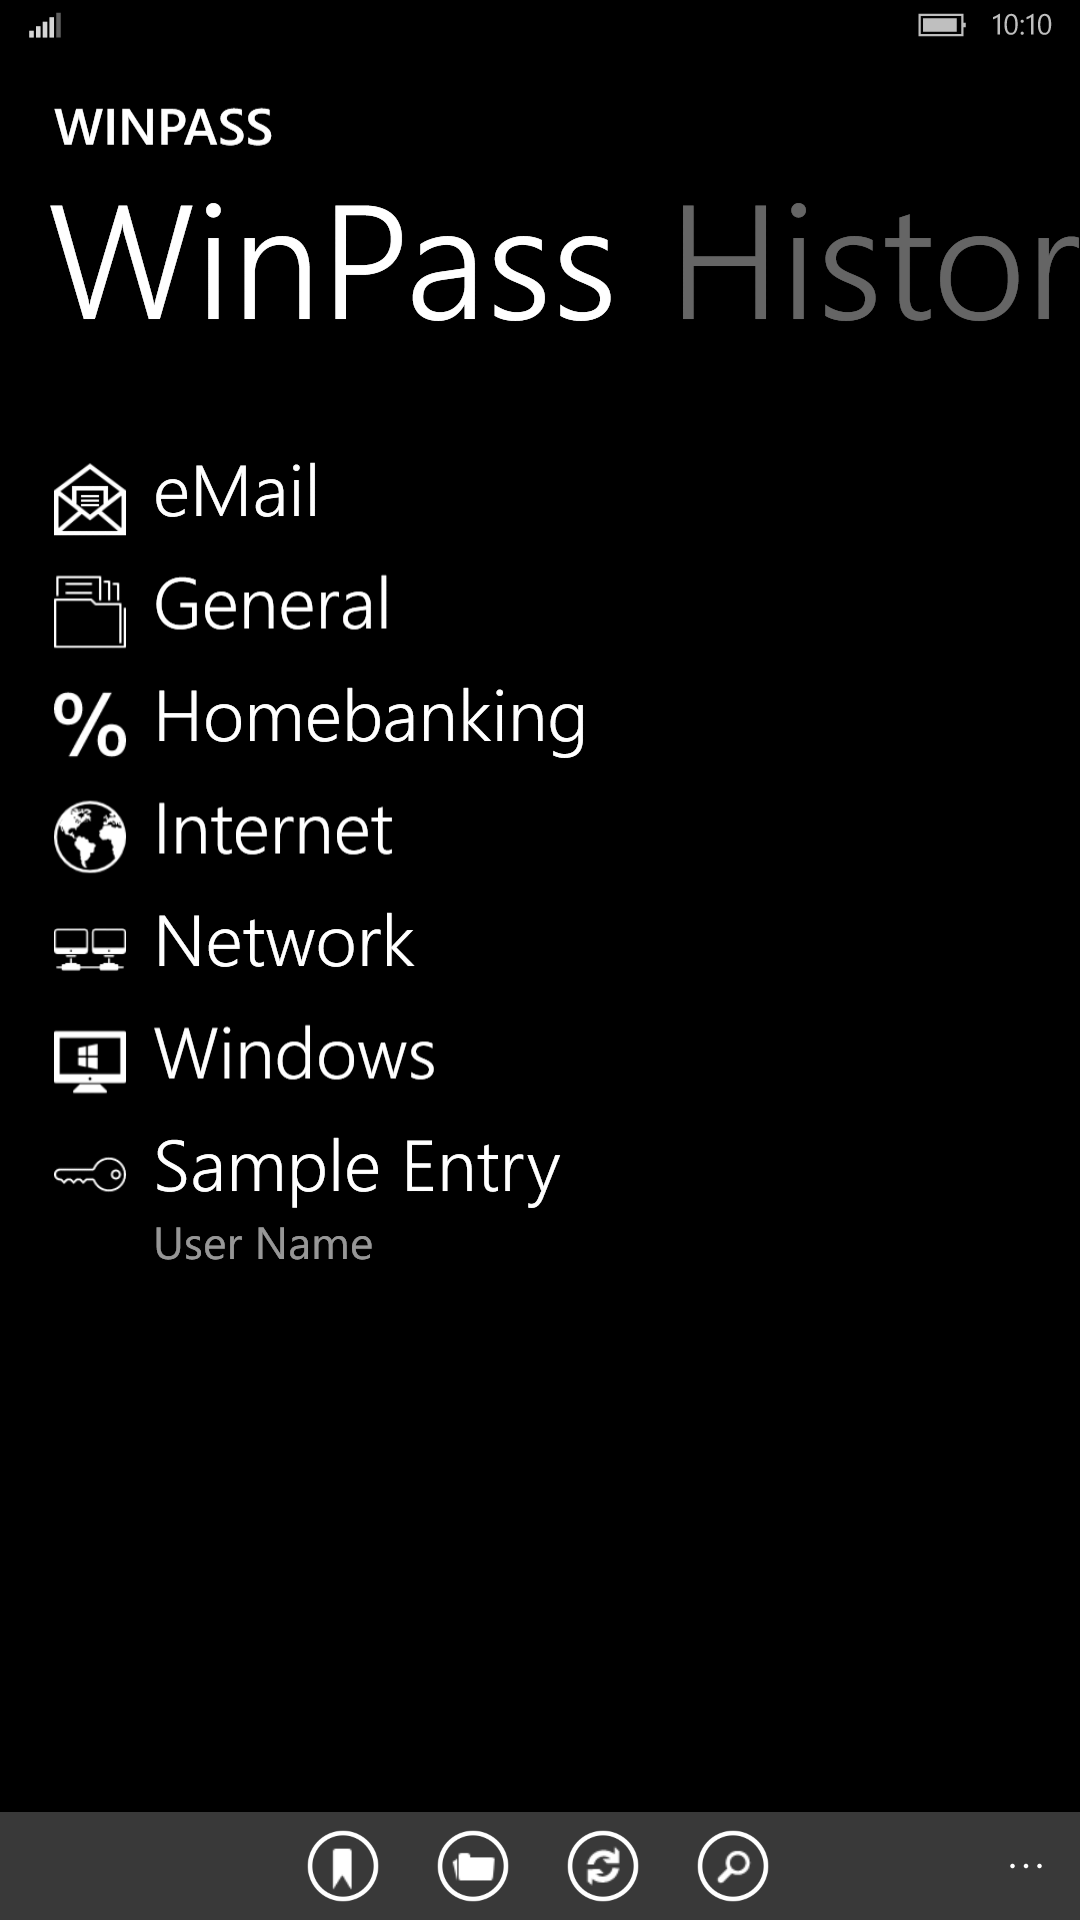Image resolution: width=1080 pixels, height=1920 pixels.
Task: Open search with the magnifier button
Action: pyautogui.click(x=733, y=1866)
